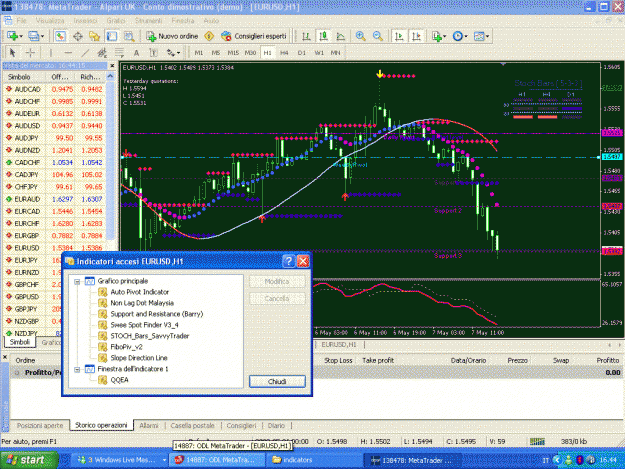The image size is (625, 469).
Task: Open the chart templates icon
Action: 479,36
